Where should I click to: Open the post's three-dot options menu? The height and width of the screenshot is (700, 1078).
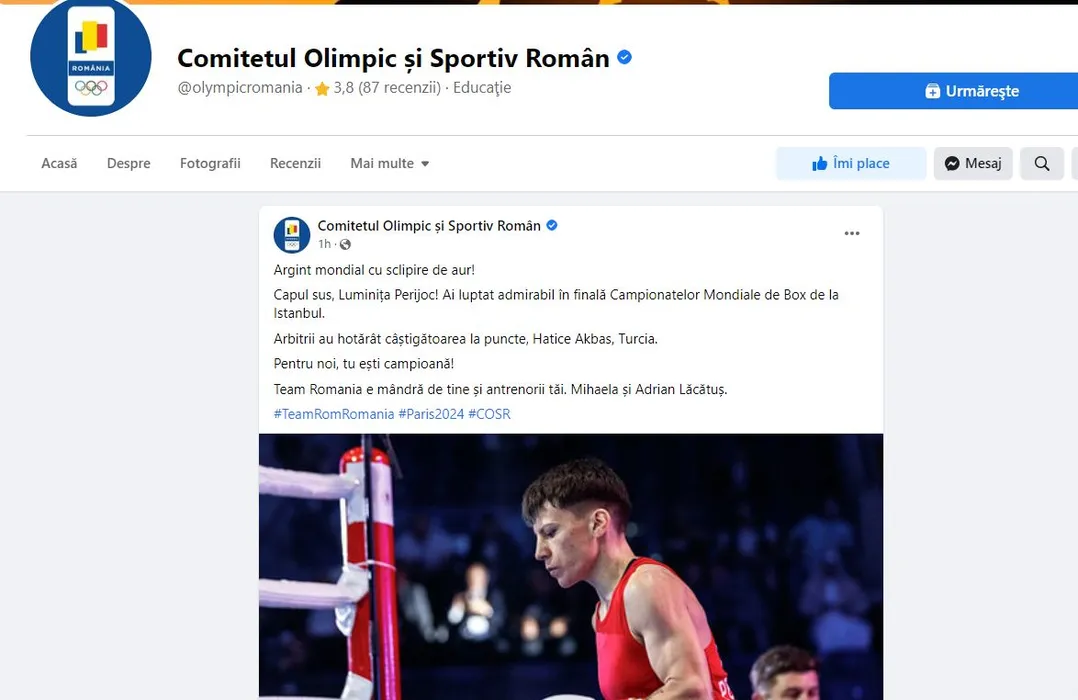click(852, 233)
